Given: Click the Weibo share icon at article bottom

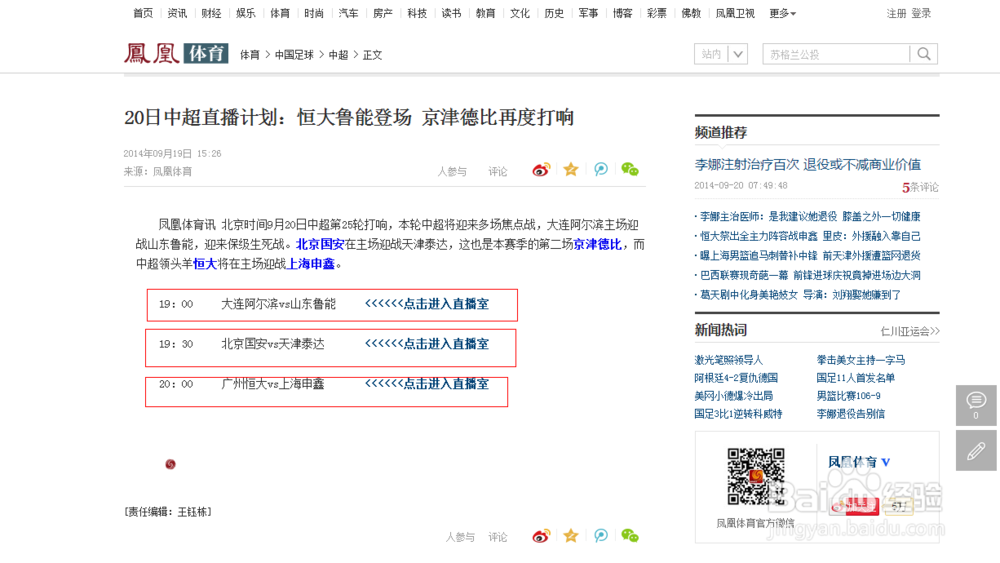Looking at the screenshot, I should point(541,536).
